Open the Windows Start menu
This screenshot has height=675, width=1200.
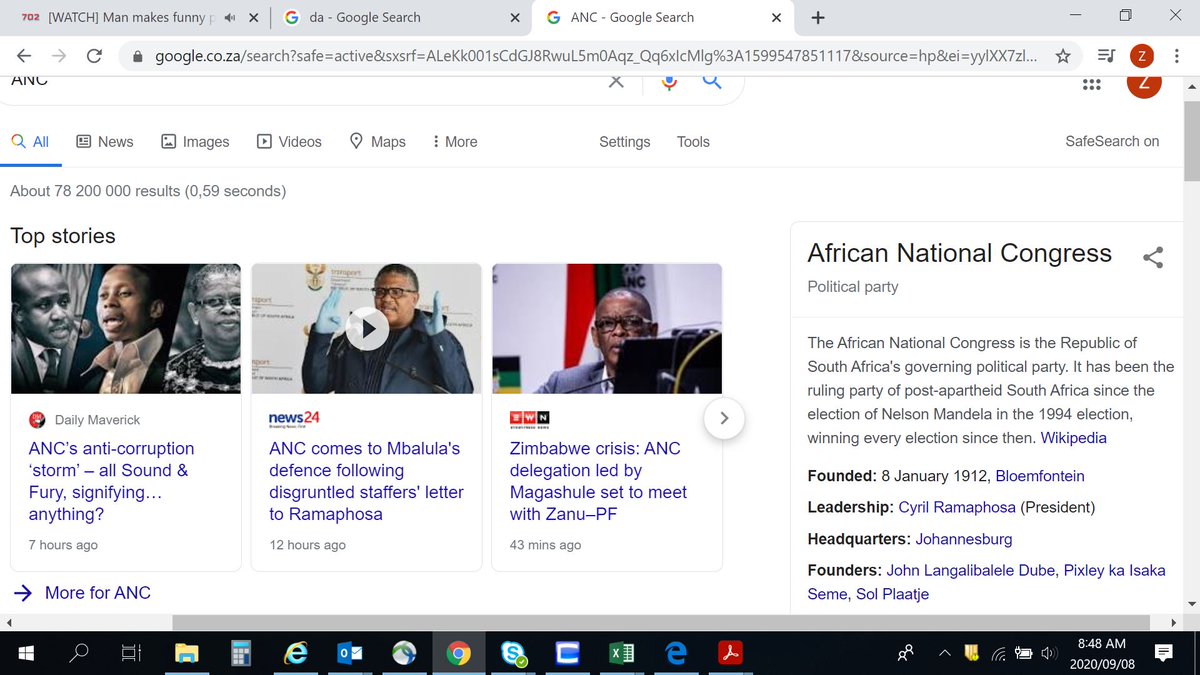point(25,653)
